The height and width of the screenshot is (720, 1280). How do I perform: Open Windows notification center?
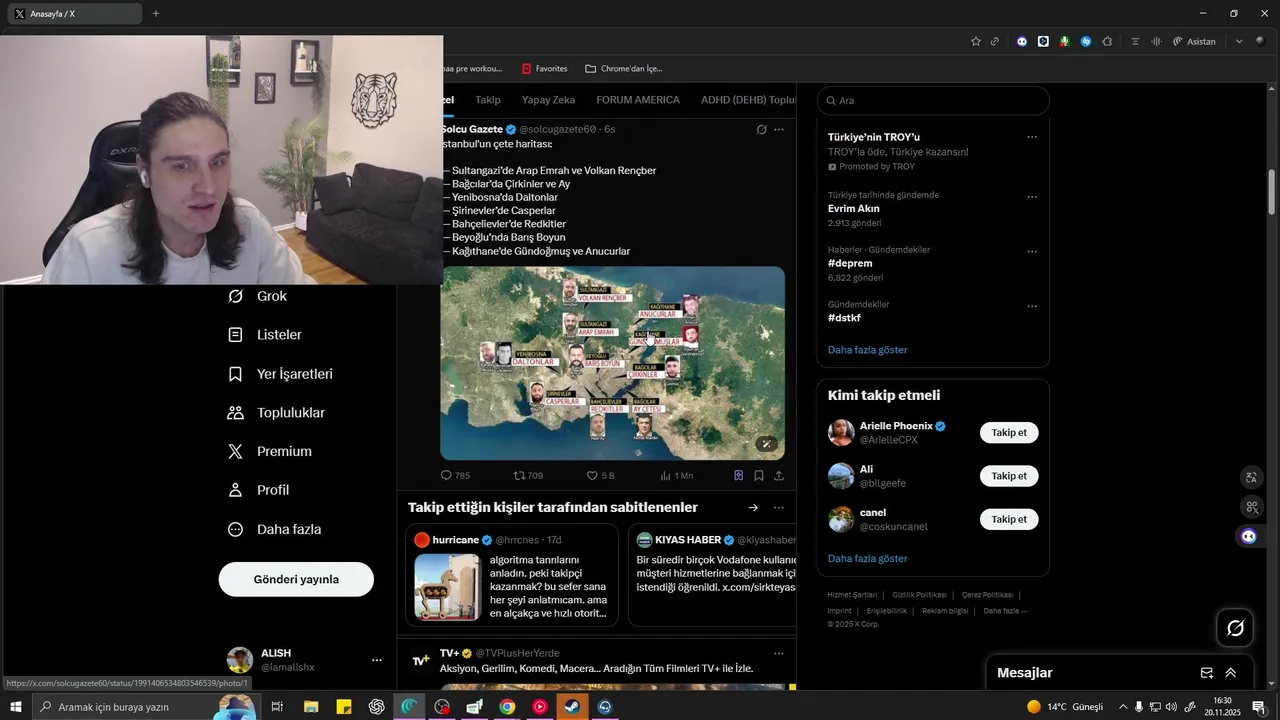(x=1258, y=707)
